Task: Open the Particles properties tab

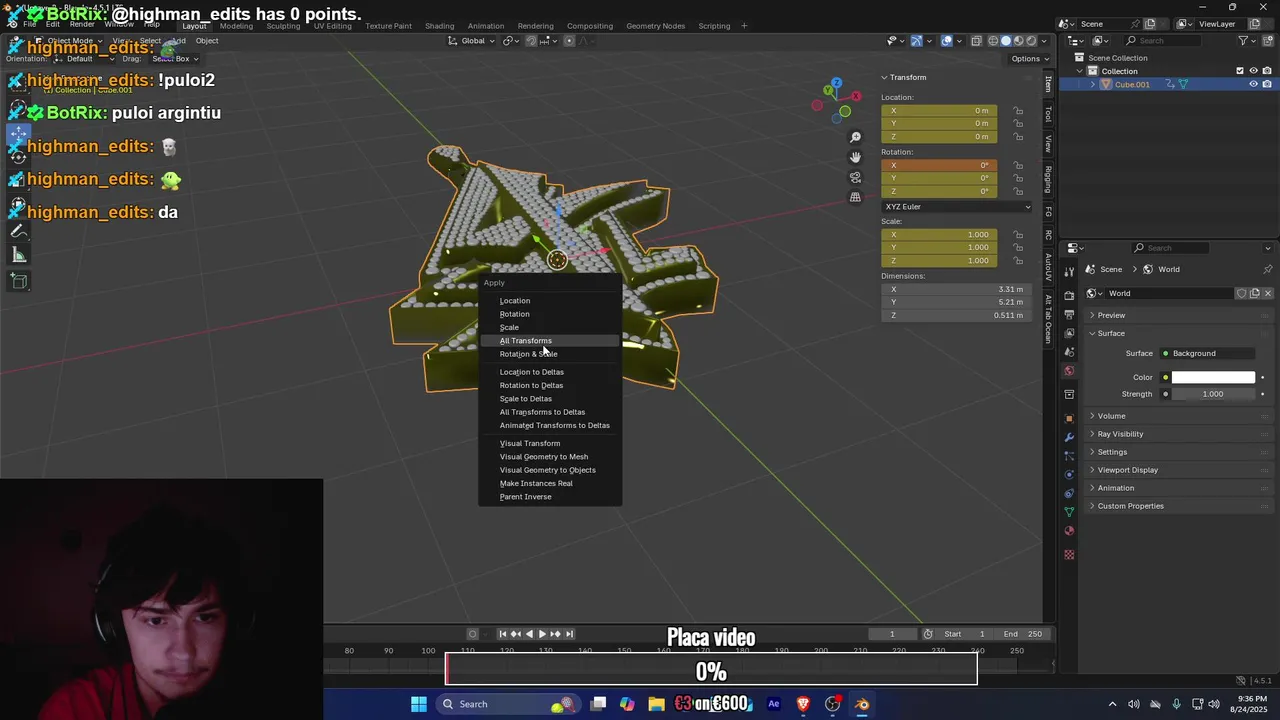Action: click(1069, 456)
